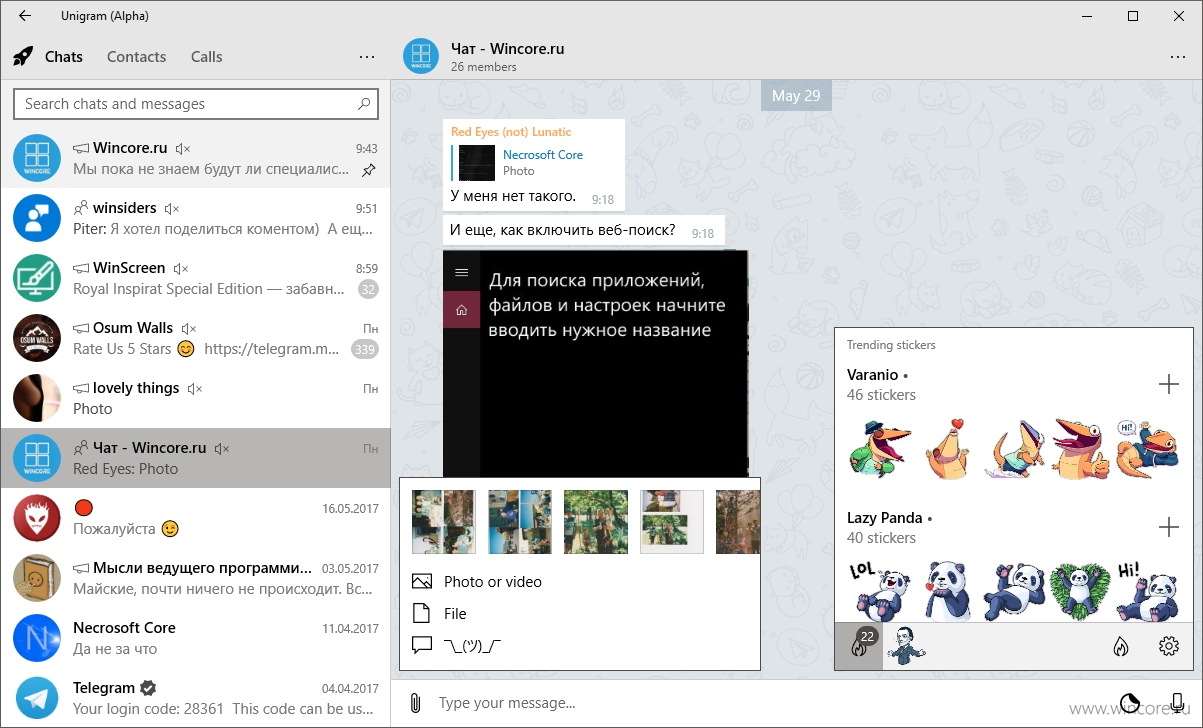The image size is (1203, 728).
Task: Pick the Lazy Panda LOL sticker
Action: pos(880,590)
